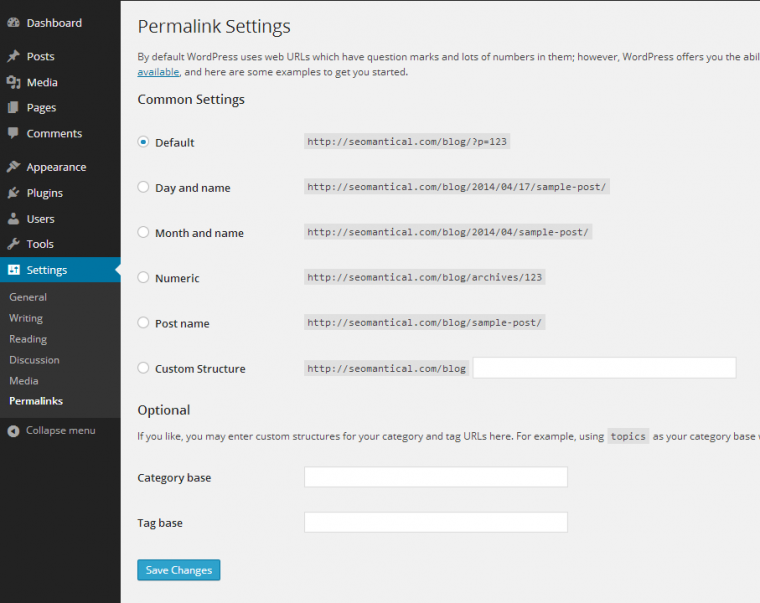The height and width of the screenshot is (603, 760).
Task: Click the Dashboard gauge icon
Action: click(x=14, y=22)
